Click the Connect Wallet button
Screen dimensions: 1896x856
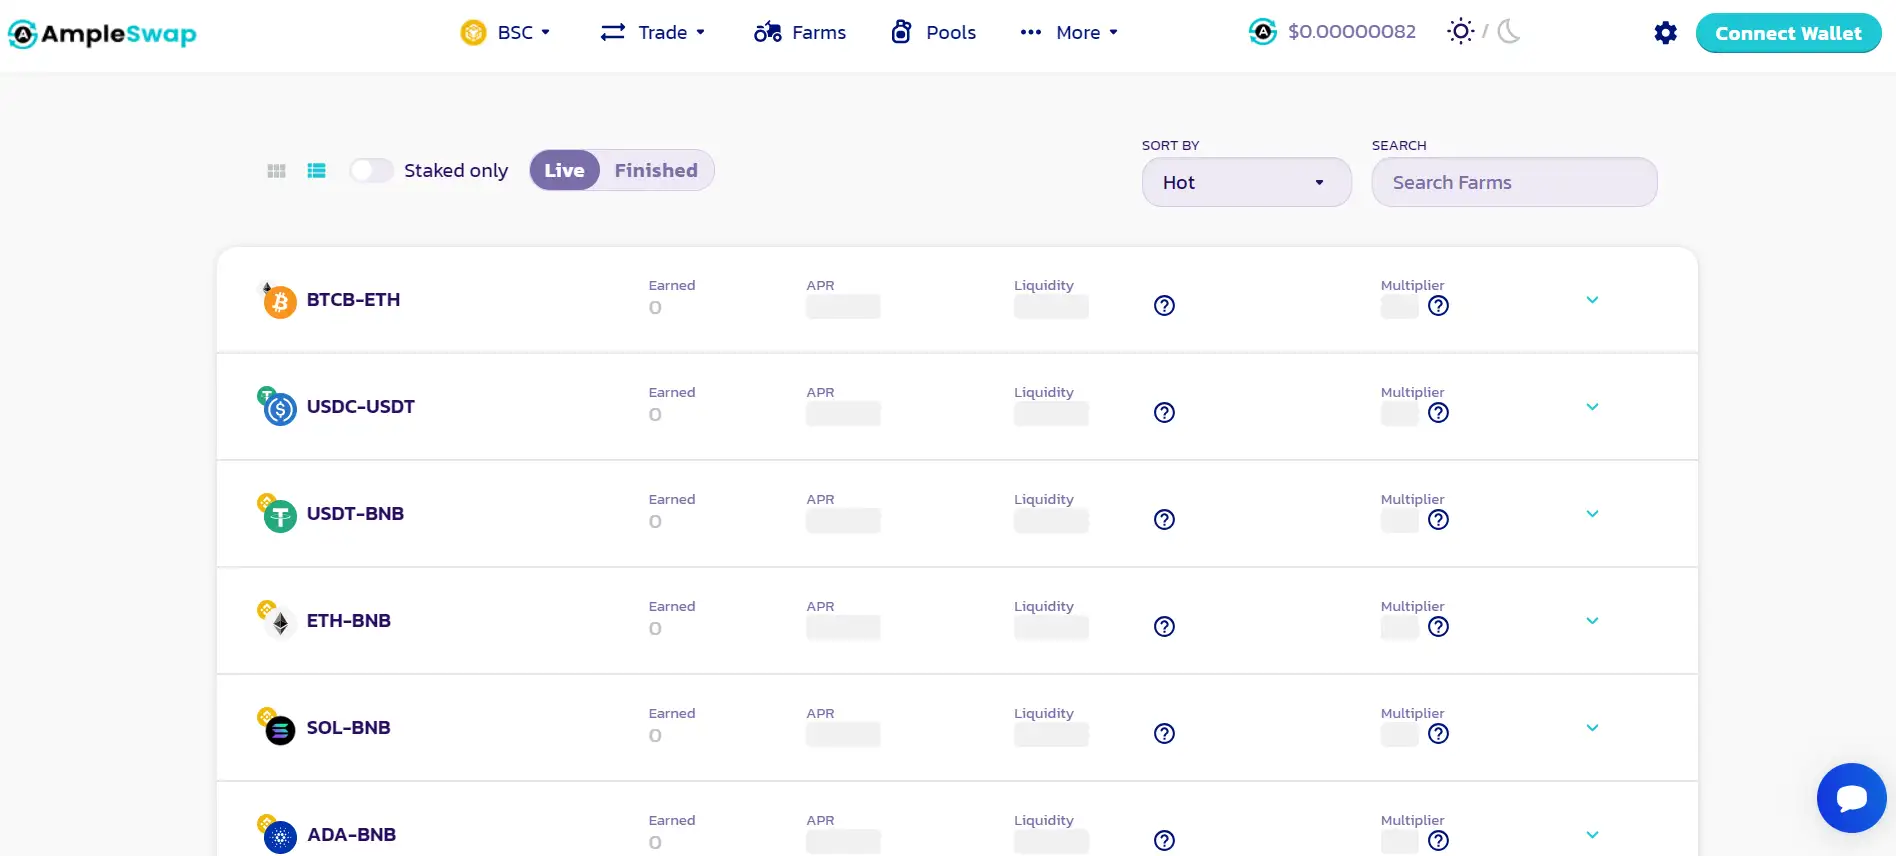click(x=1788, y=33)
